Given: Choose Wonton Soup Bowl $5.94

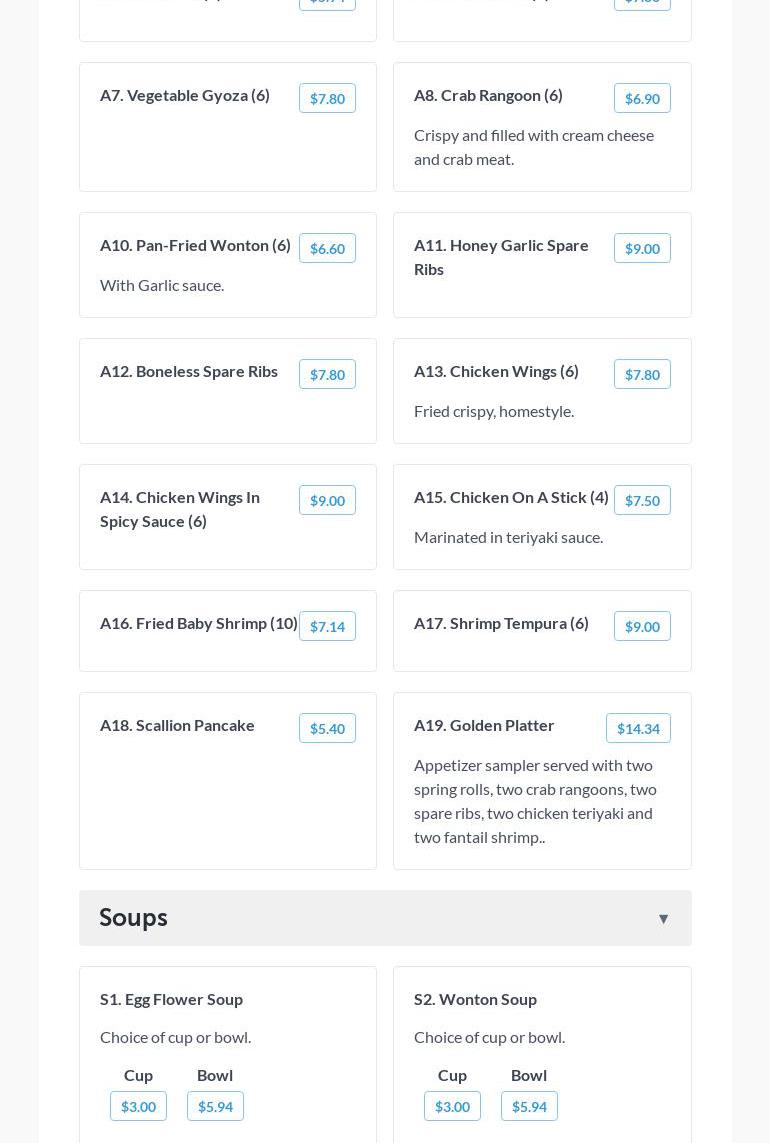Looking at the screenshot, I should [529, 1106].
